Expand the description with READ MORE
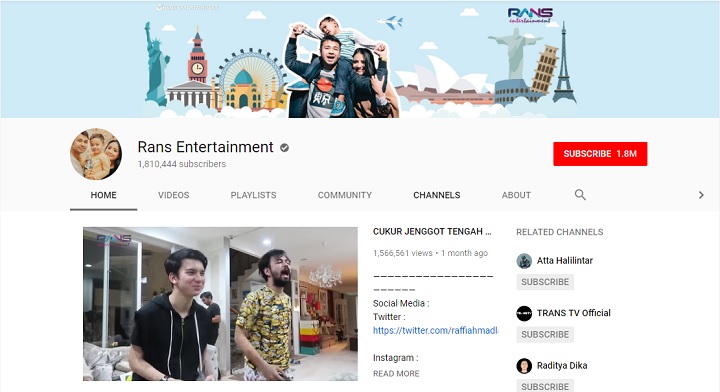 [x=396, y=374]
